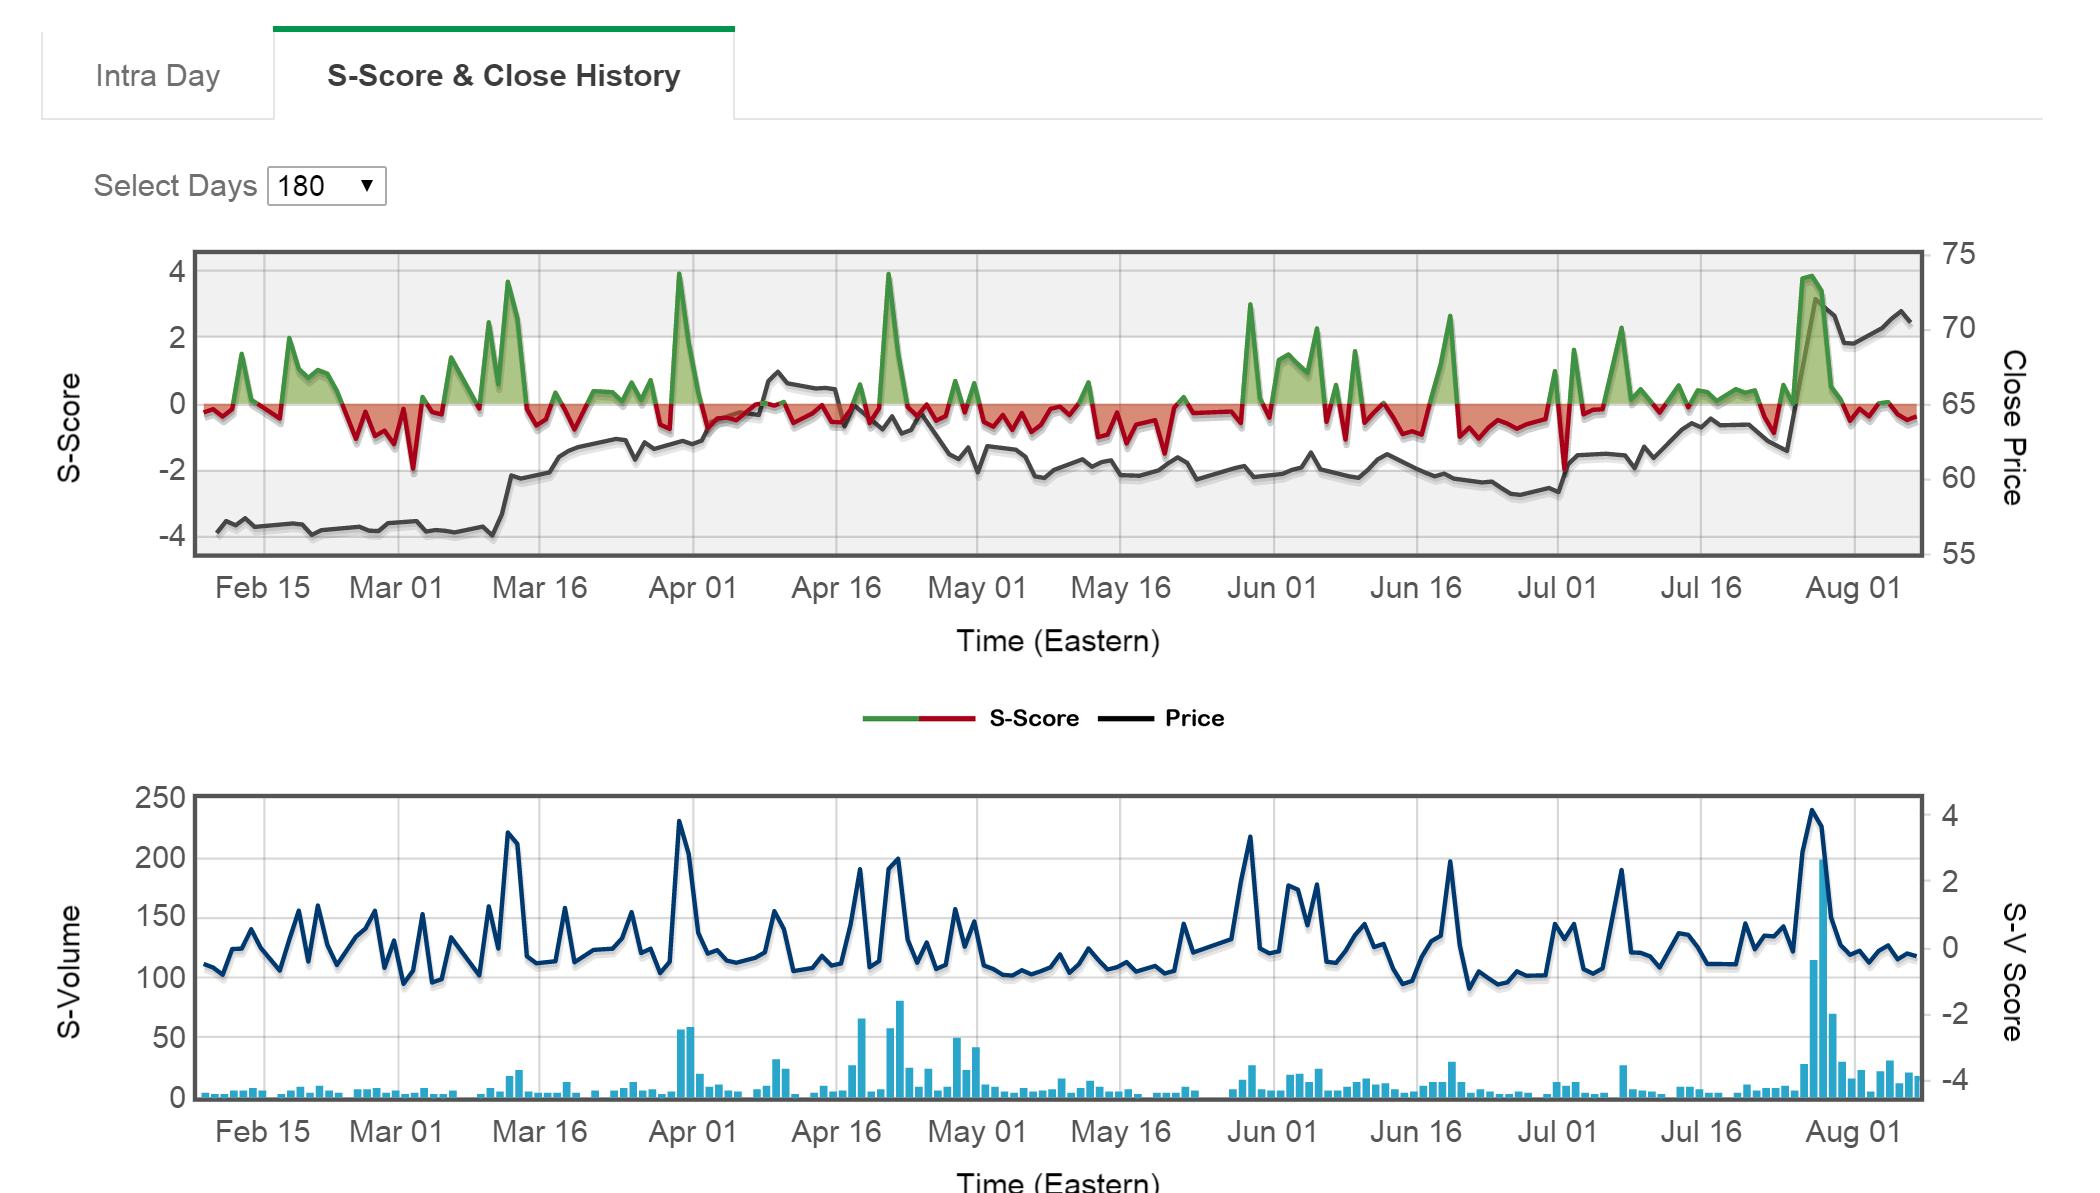Click the "S-Score" left axis title of top chart
2100x1193 pixels.
point(68,428)
